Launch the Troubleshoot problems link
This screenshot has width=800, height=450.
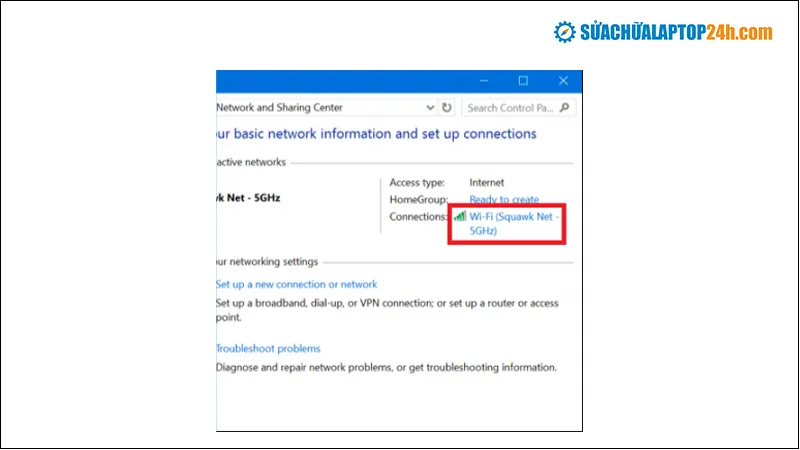(x=269, y=349)
